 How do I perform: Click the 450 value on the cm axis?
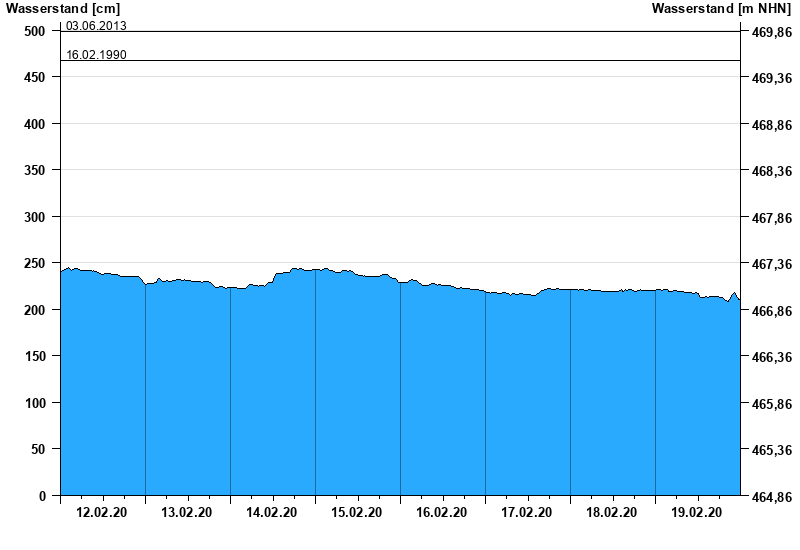pyautogui.click(x=35, y=77)
